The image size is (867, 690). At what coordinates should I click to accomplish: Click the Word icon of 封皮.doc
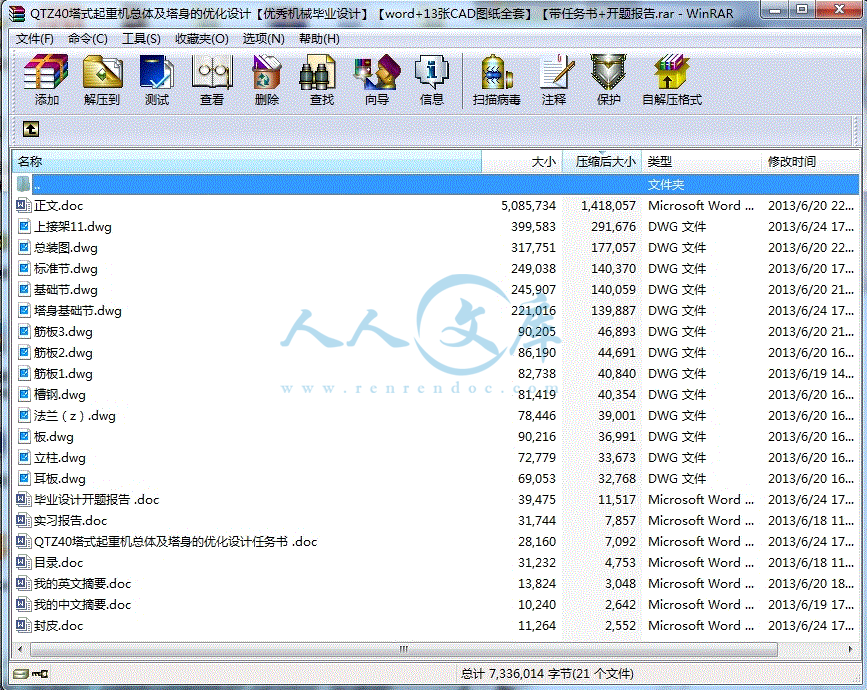pyautogui.click(x=23, y=626)
